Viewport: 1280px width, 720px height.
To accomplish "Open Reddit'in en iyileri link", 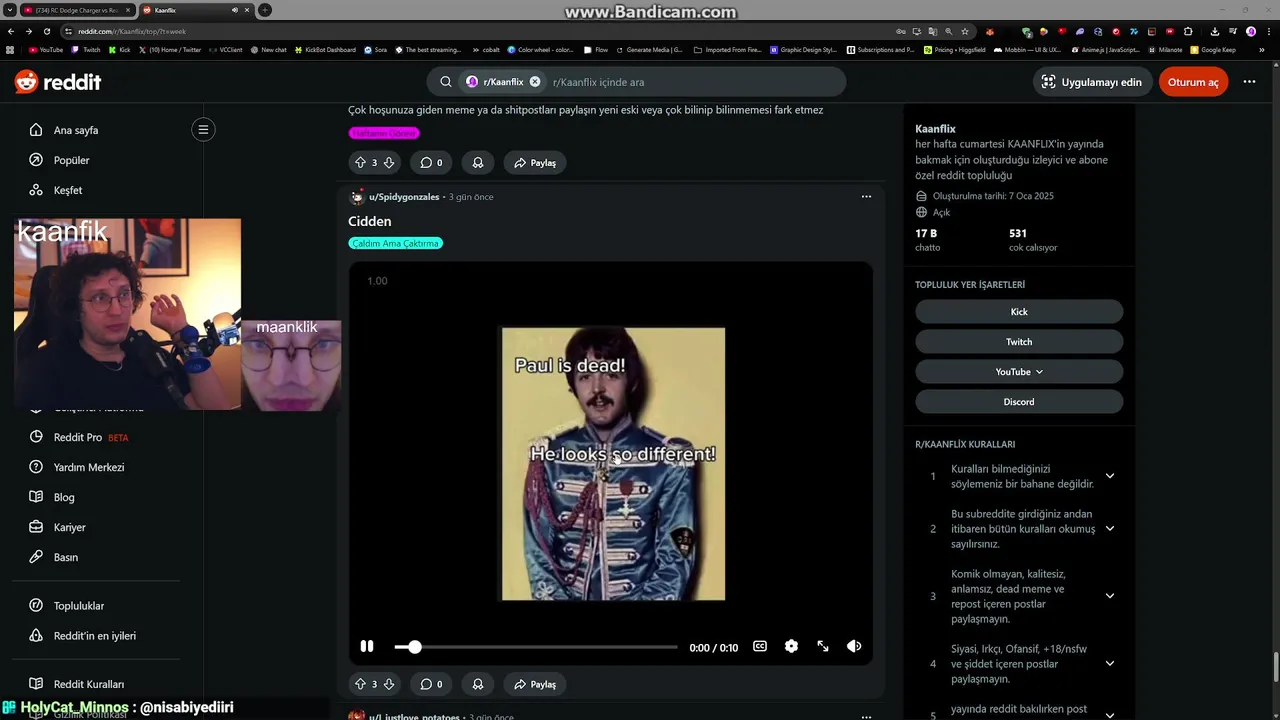I will click(94, 636).
